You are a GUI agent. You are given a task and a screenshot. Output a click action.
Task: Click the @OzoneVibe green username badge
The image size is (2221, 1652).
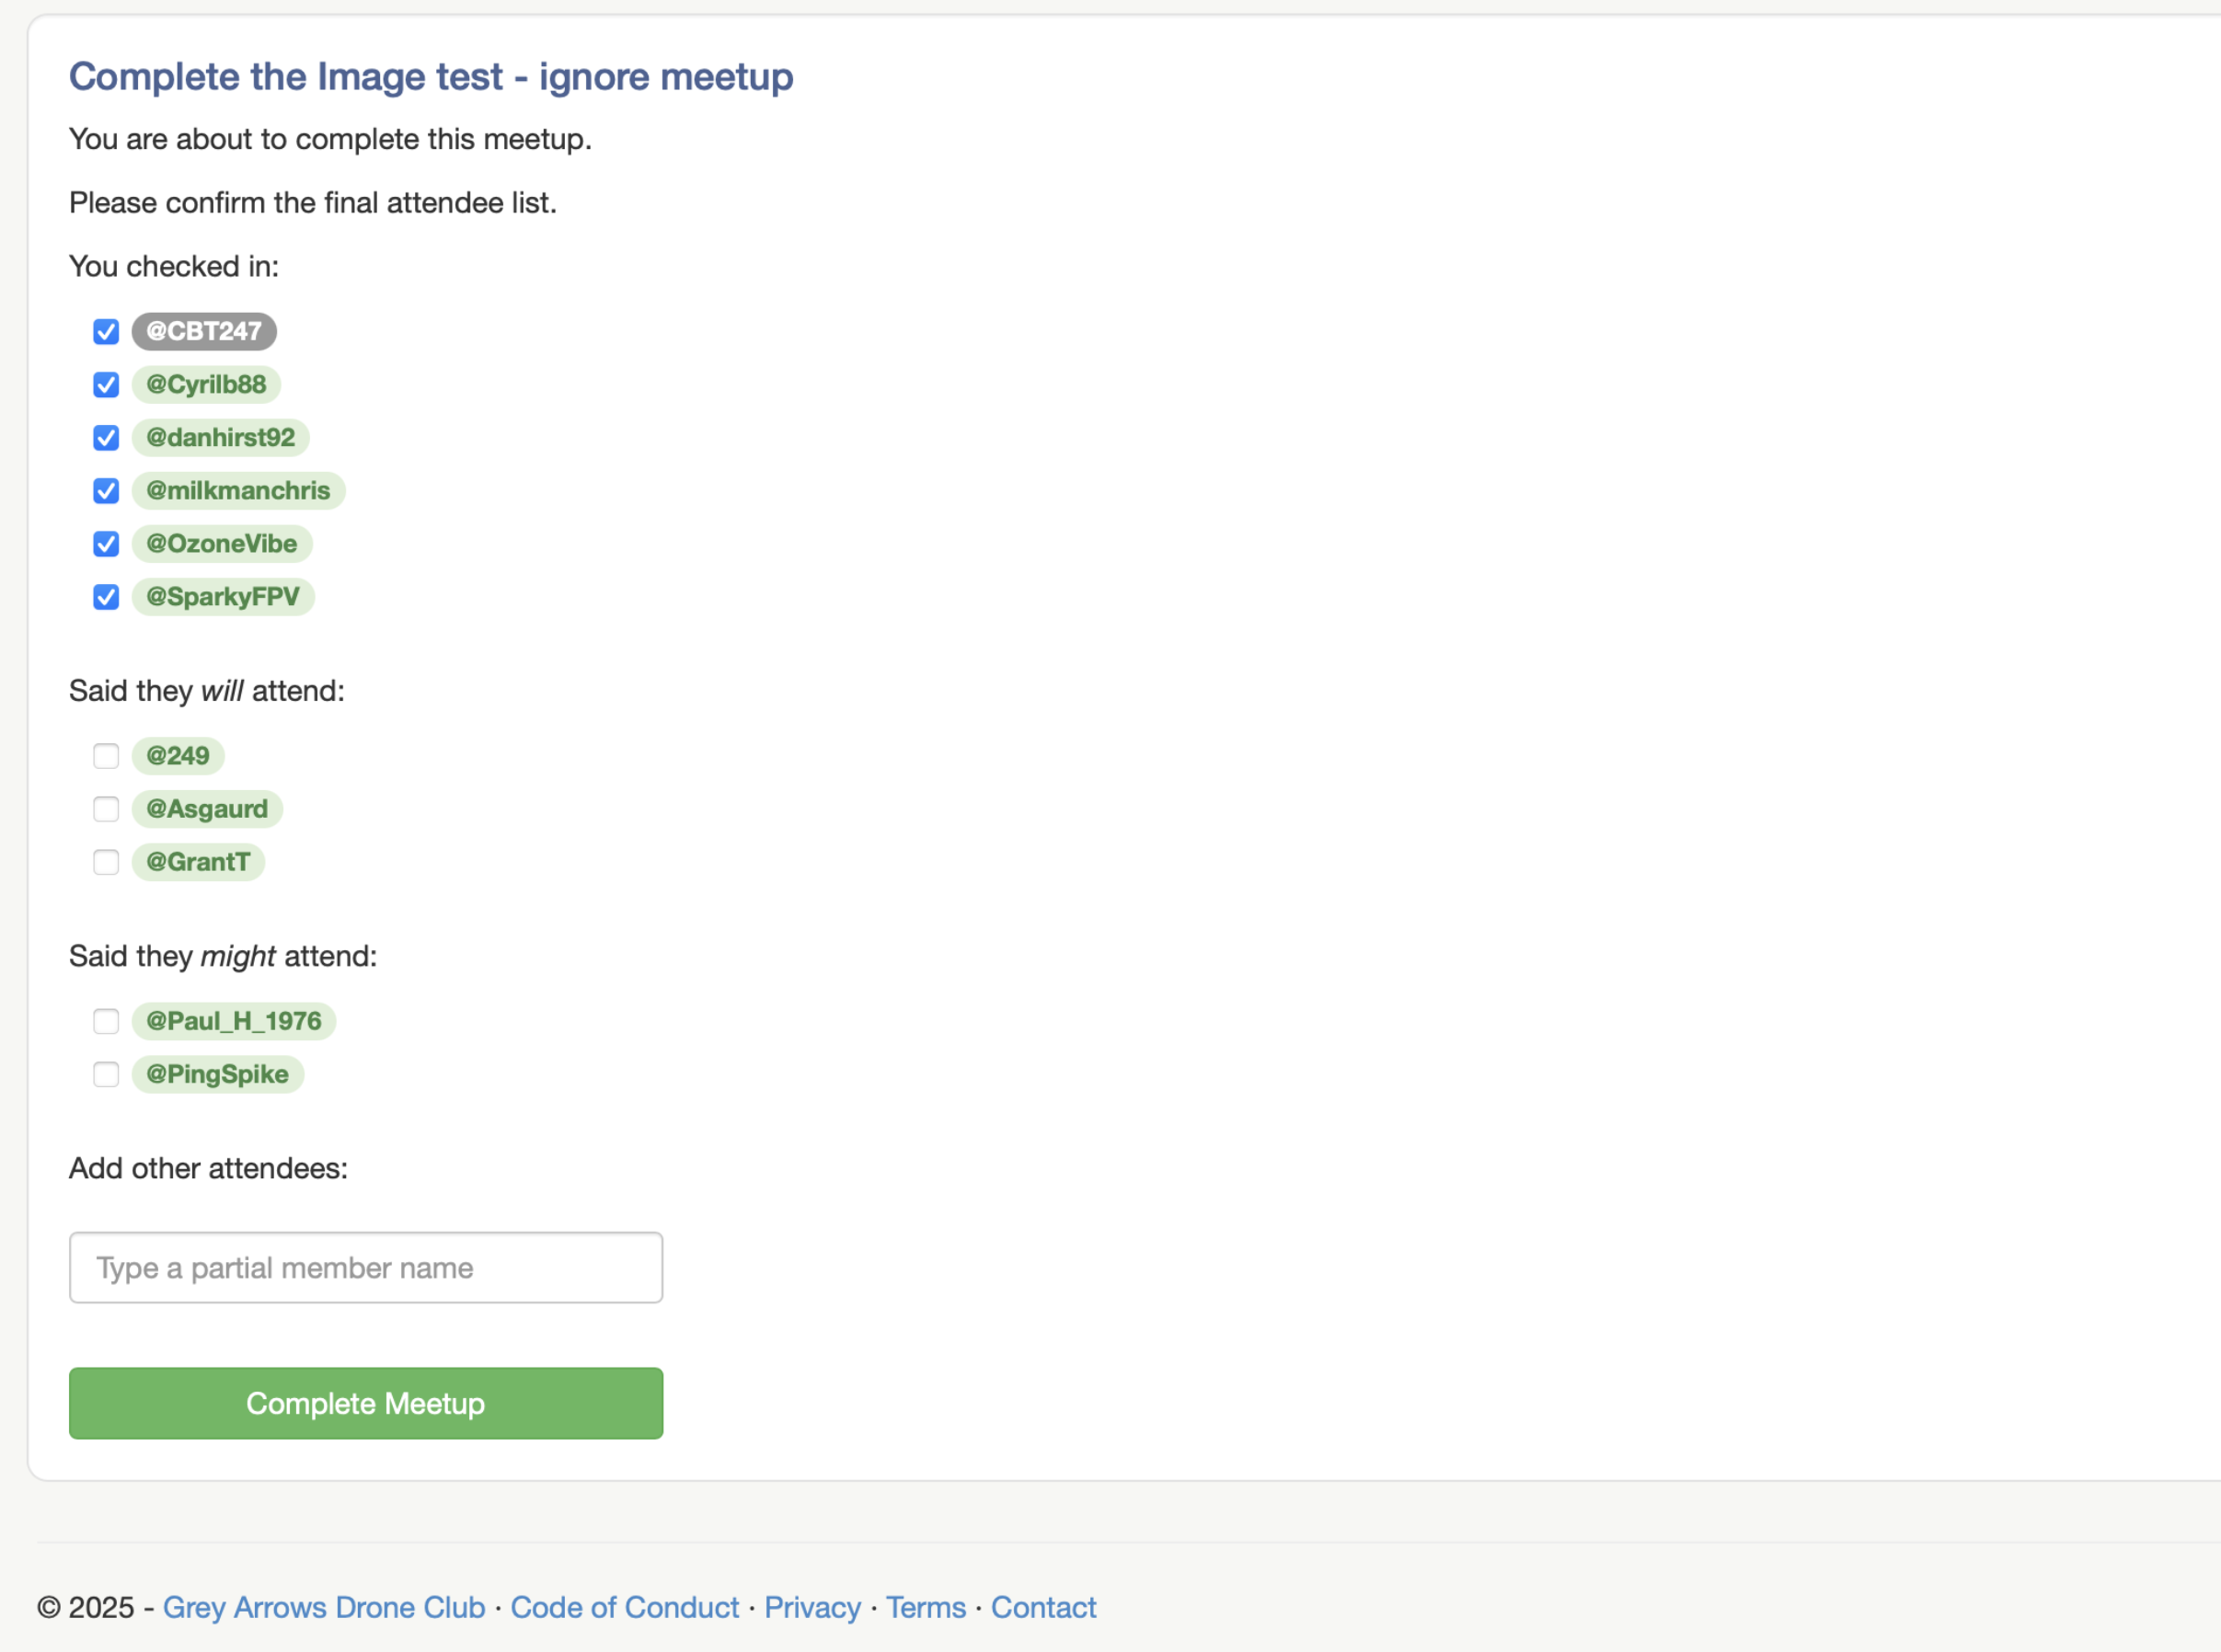click(x=222, y=544)
